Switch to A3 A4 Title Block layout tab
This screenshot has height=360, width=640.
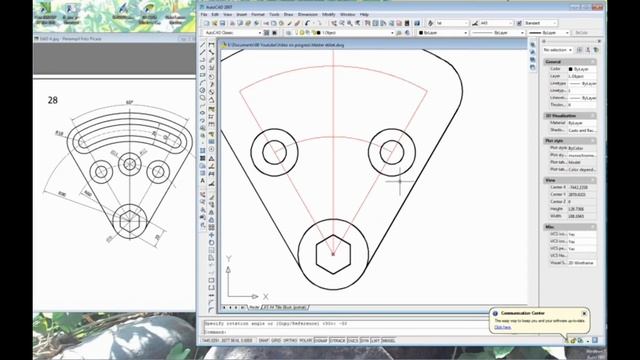[286, 307]
